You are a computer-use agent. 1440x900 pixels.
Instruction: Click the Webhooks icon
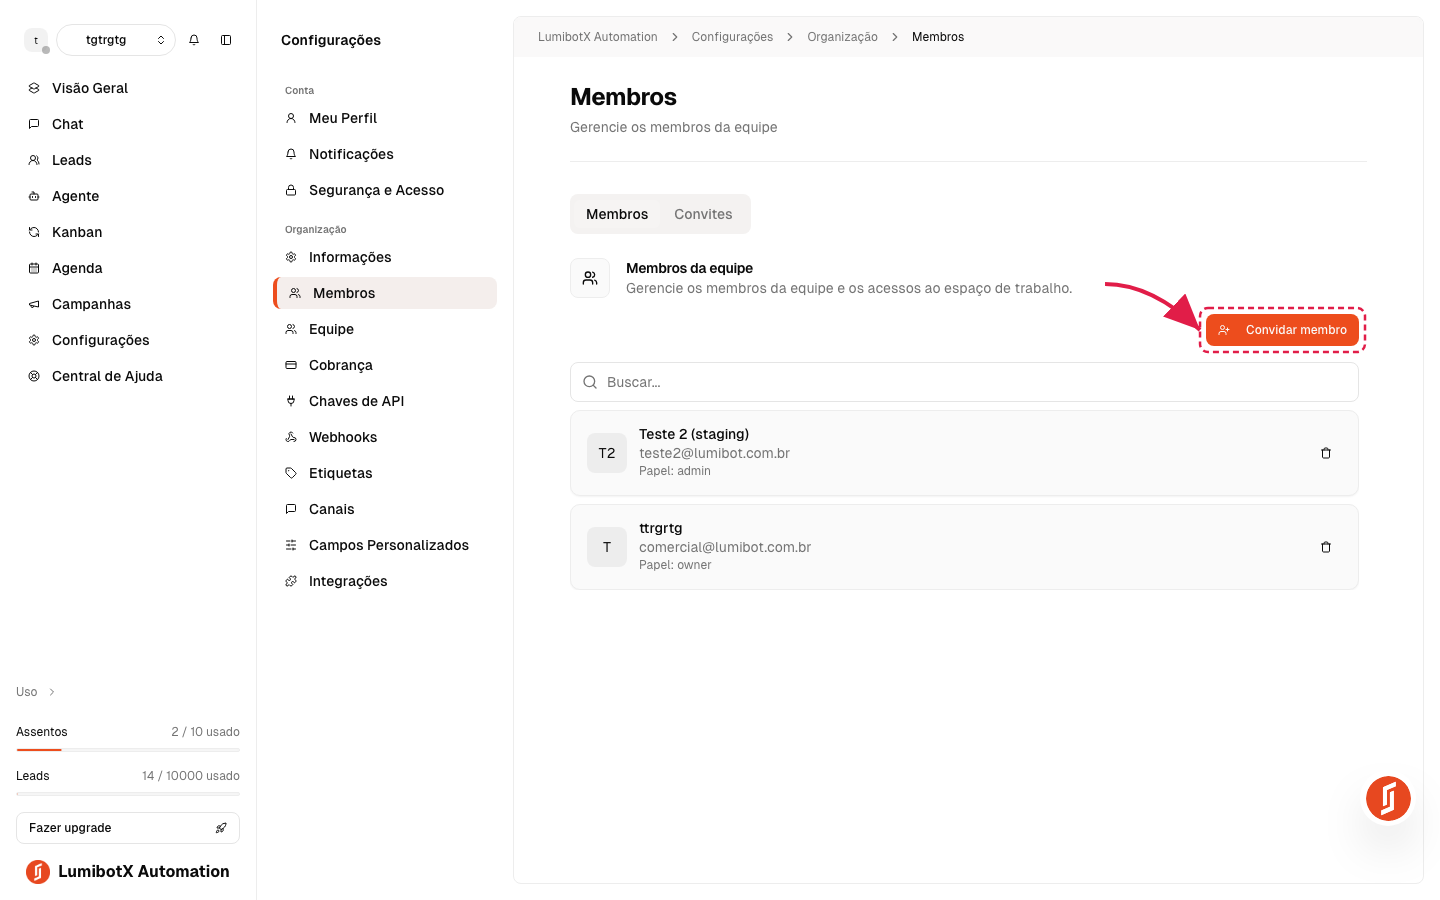[291, 437]
